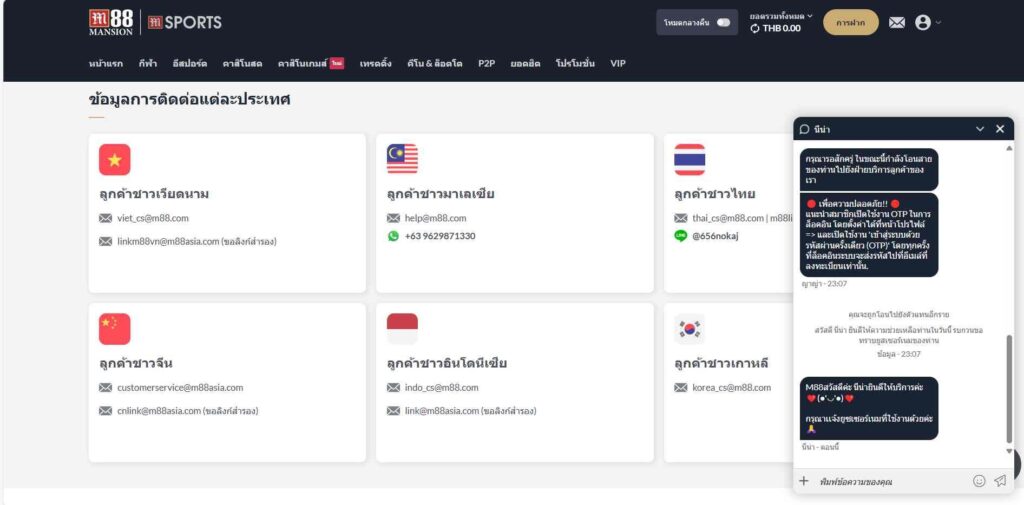Viewport: 1024px width, 505px height.
Task: Click the gold deposit button
Action: coord(850,22)
